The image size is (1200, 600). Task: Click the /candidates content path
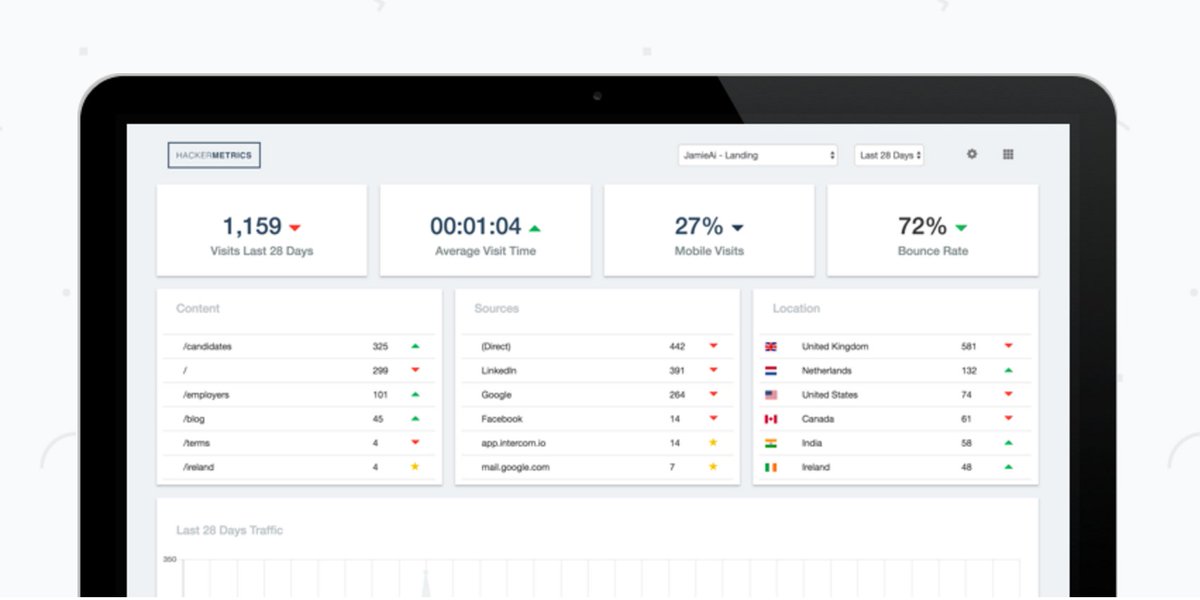tap(207, 346)
